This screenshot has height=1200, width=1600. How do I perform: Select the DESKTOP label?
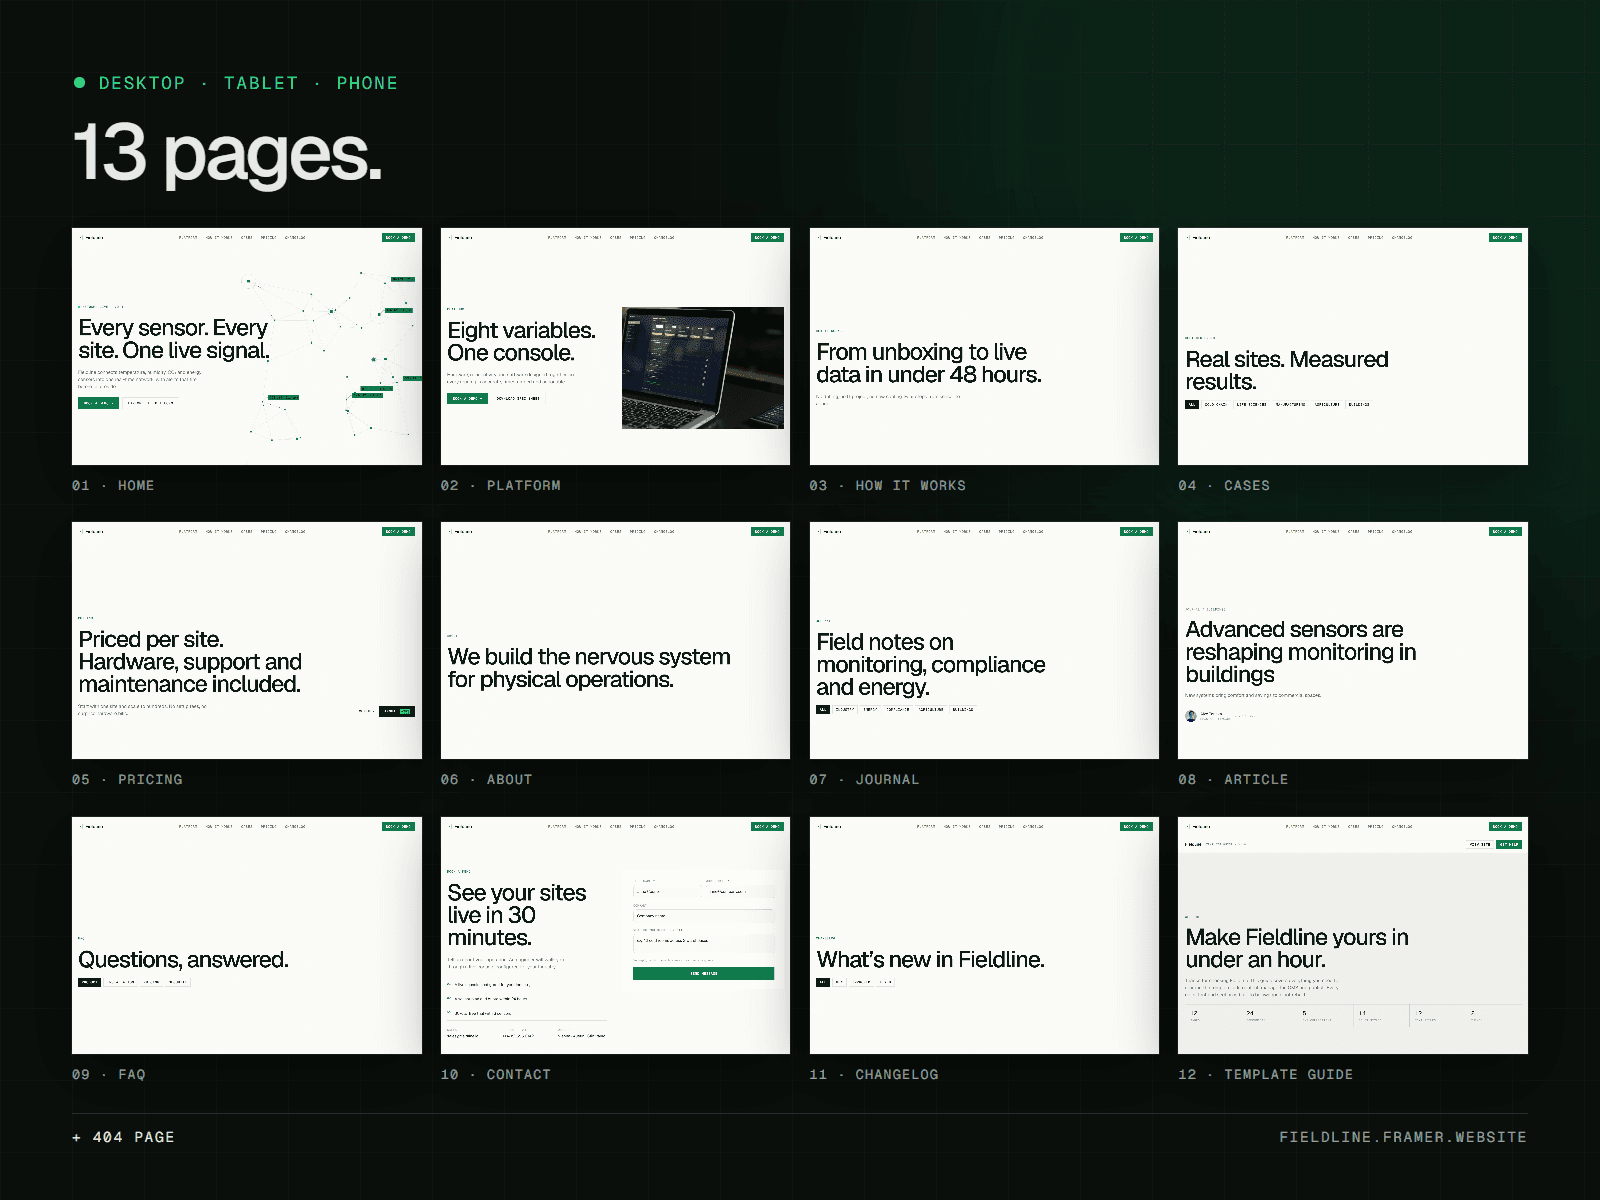tap(142, 83)
